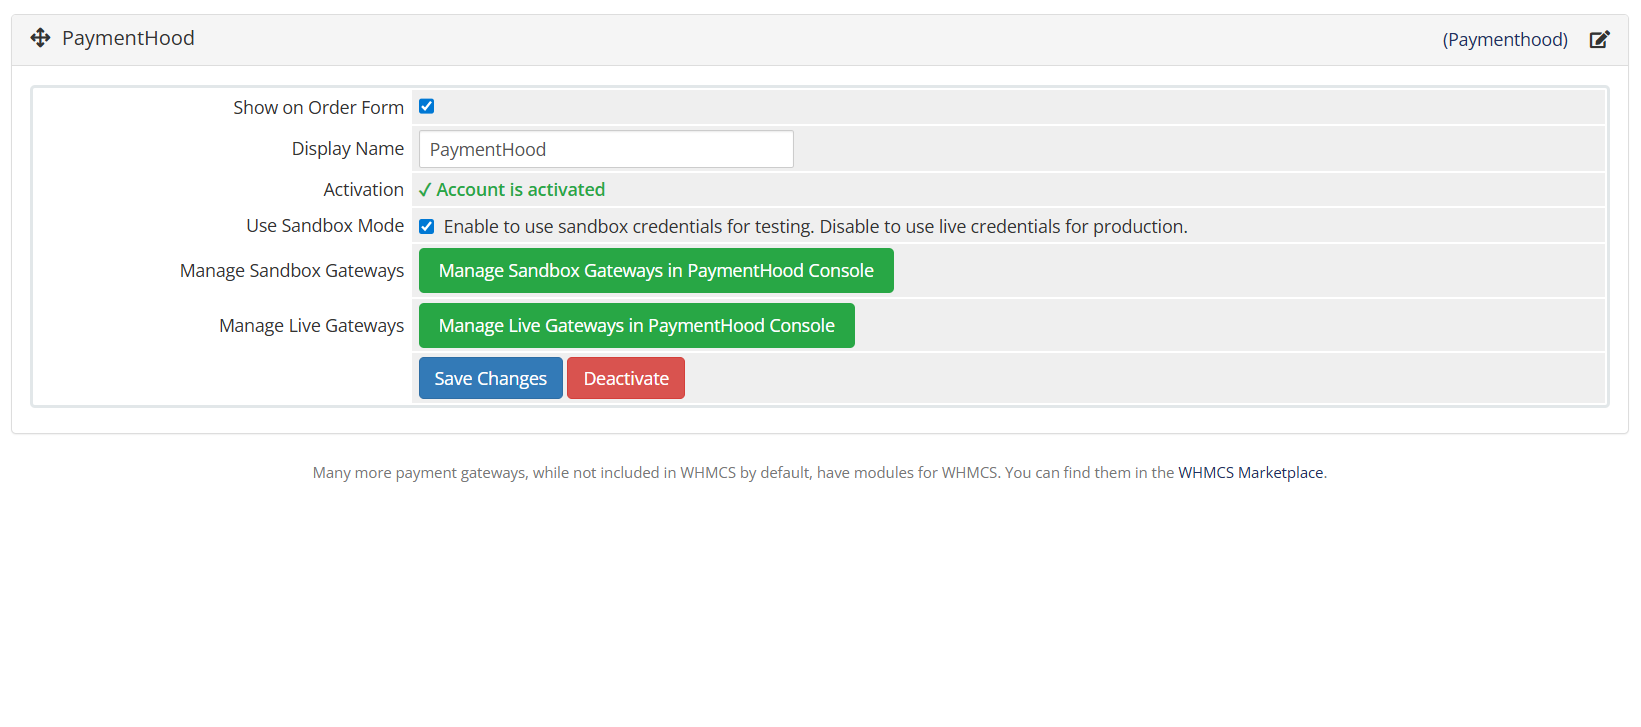Click the "Display Name" field label
Viewport: 1641px width, 727px height.
tap(347, 149)
